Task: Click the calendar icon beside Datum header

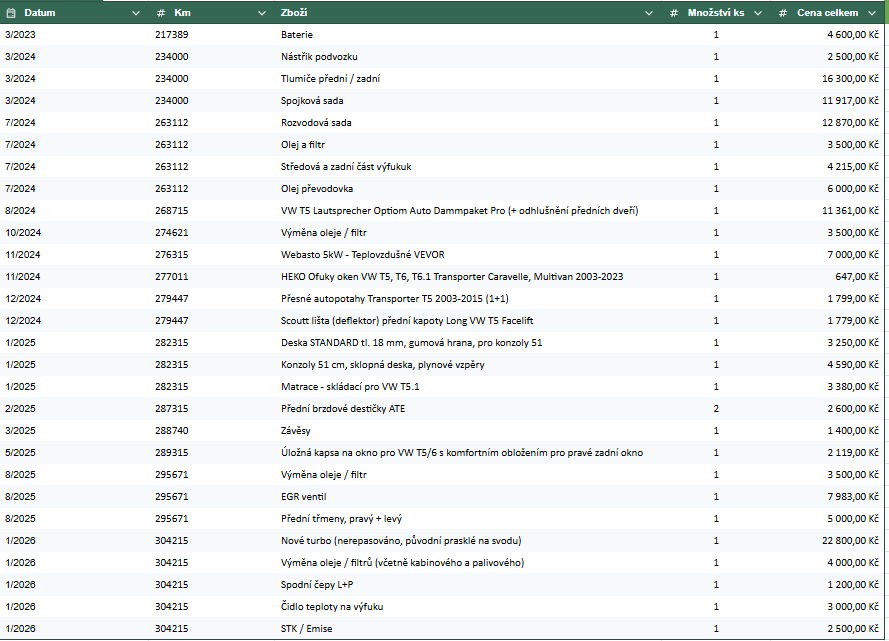Action: [12, 13]
